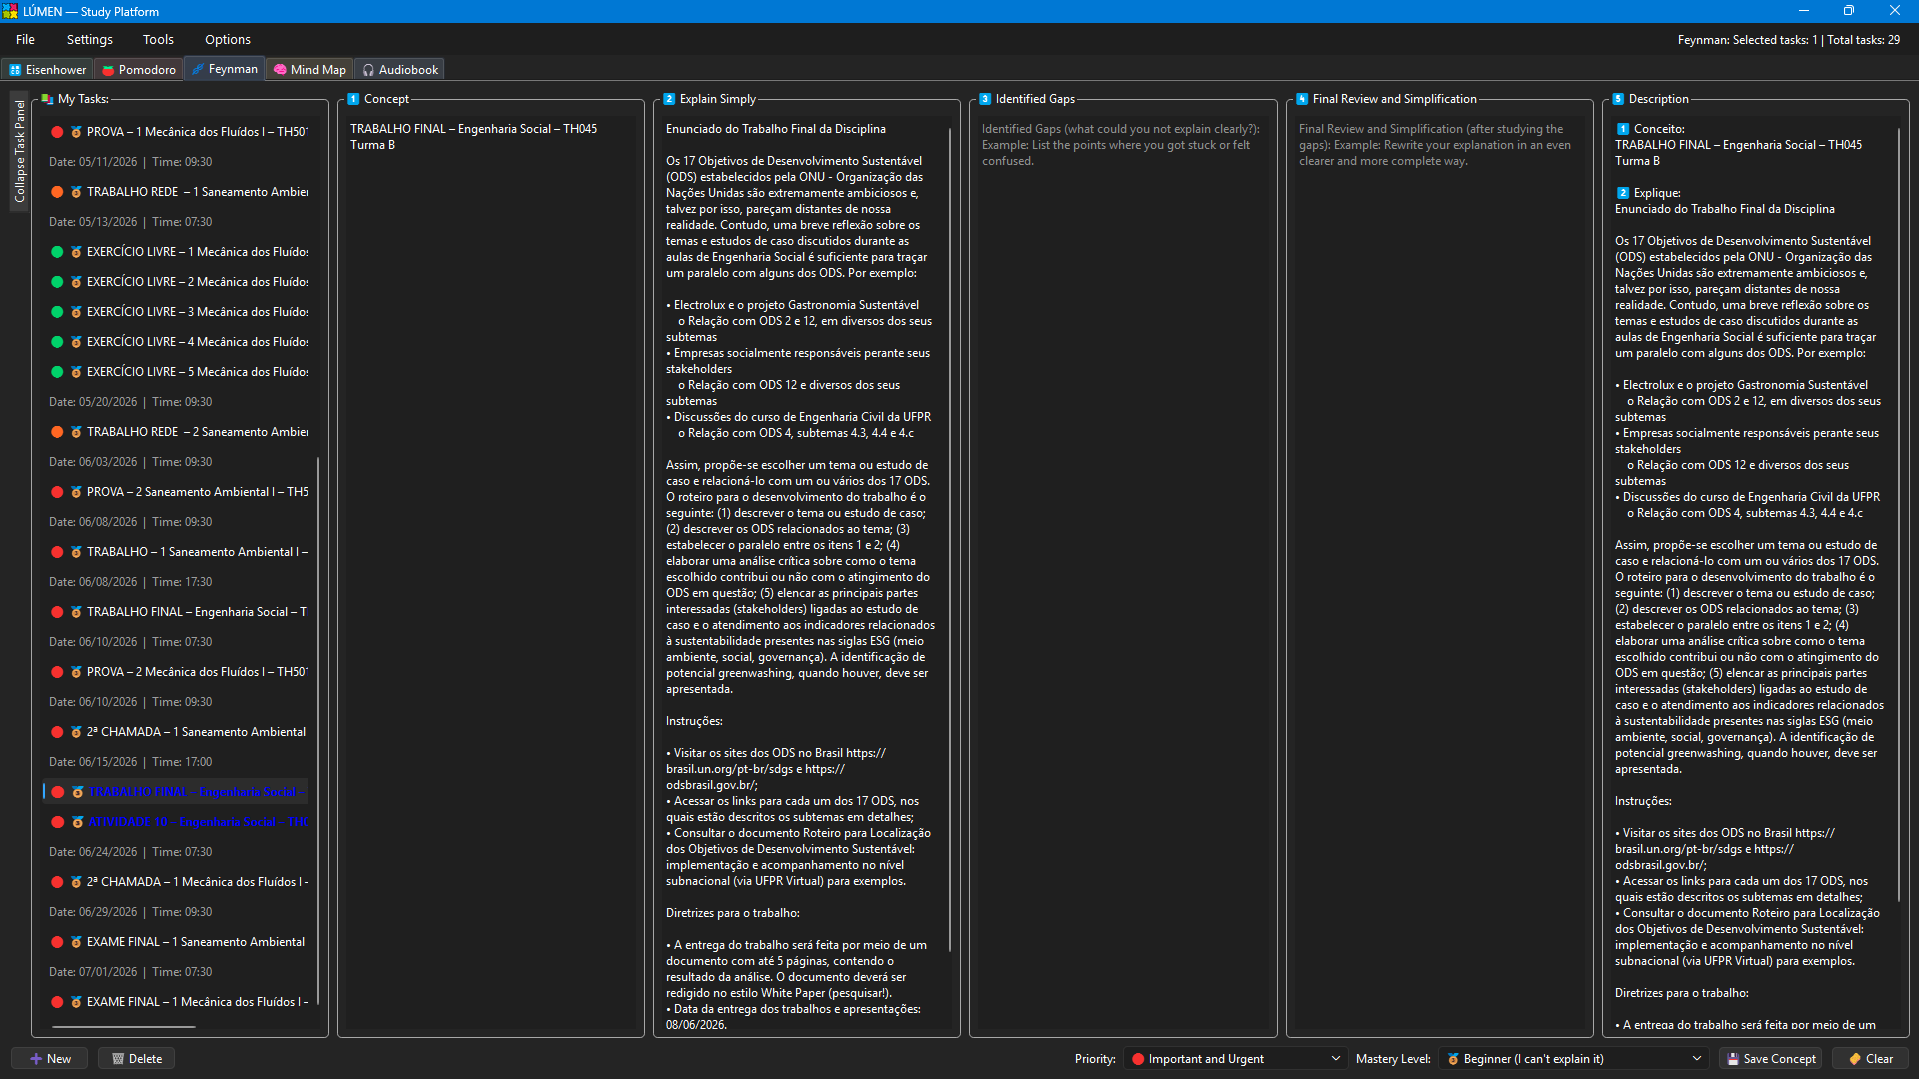The height and width of the screenshot is (1079, 1919).
Task: Click into the Identified Gaps text field
Action: [x=1123, y=575]
